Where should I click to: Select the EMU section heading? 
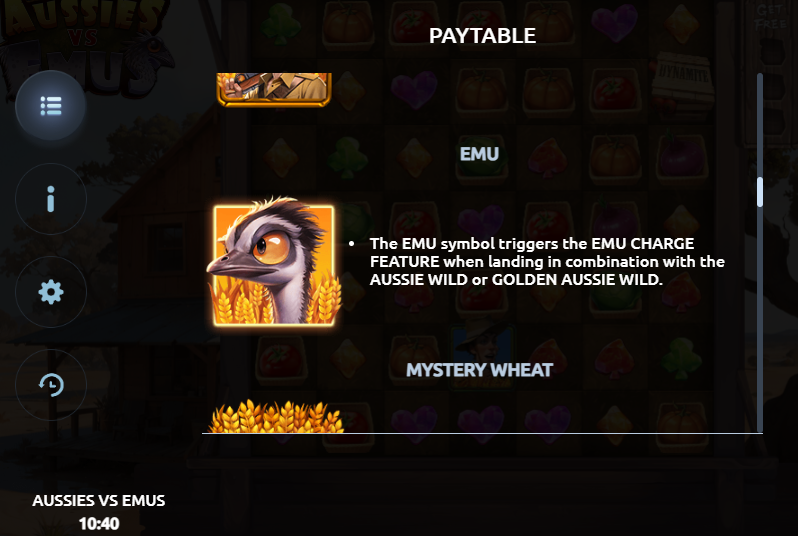pos(479,154)
